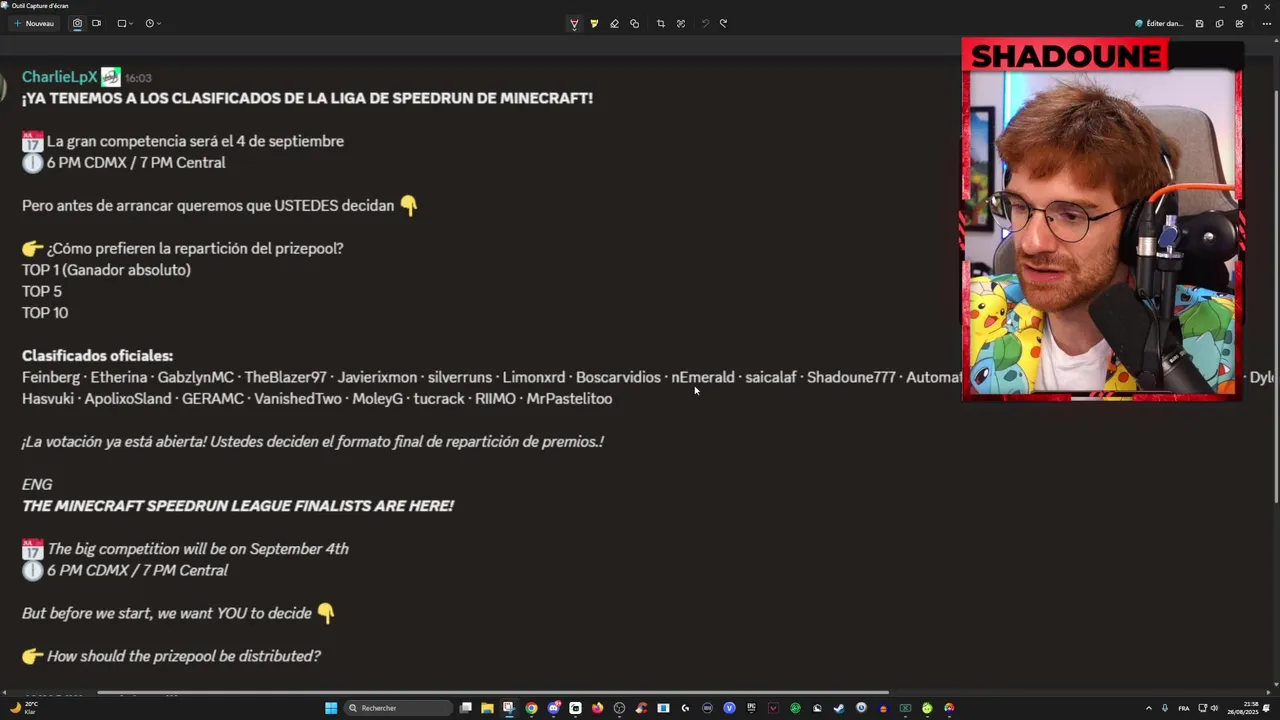Image resolution: width=1280 pixels, height=720 pixels.
Task: Open the text actions tool
Action: click(681, 23)
